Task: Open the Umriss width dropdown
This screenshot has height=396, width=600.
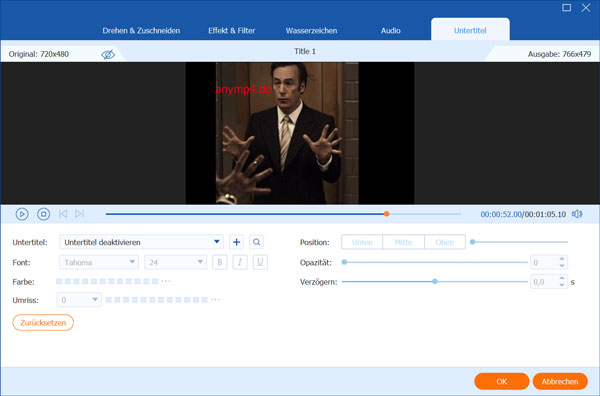Action: click(x=79, y=300)
